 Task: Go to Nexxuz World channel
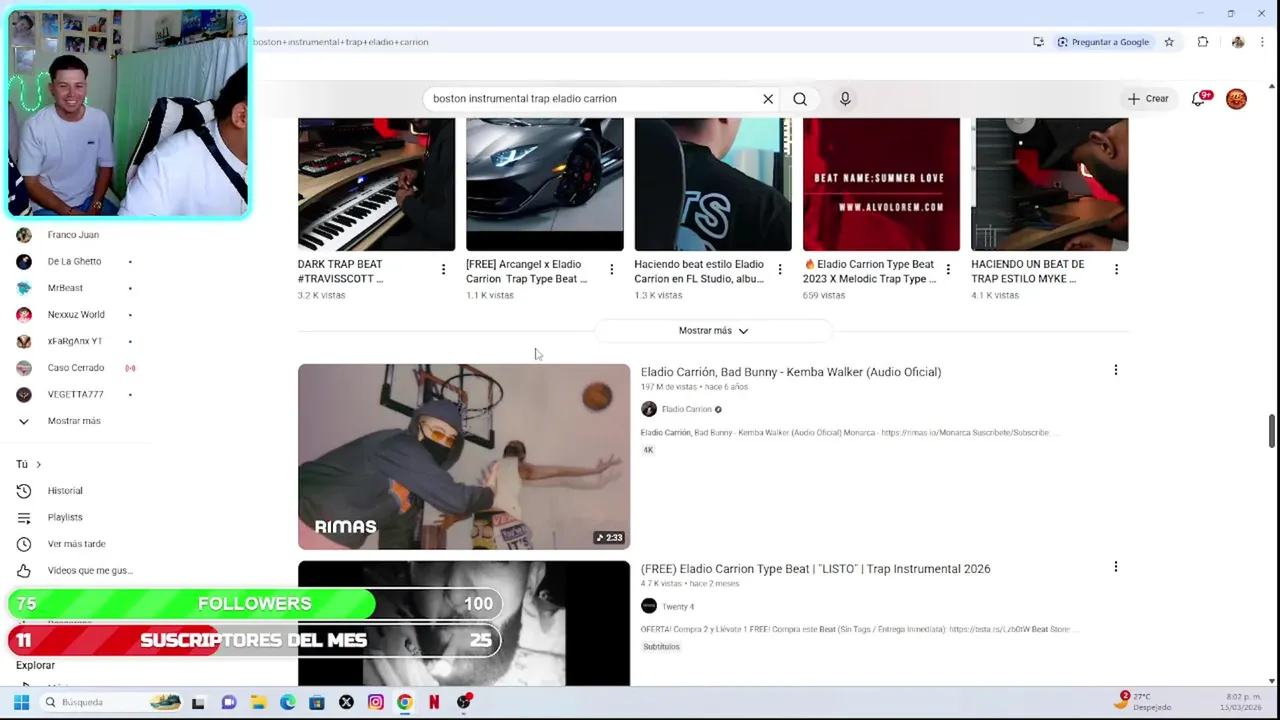(x=76, y=315)
